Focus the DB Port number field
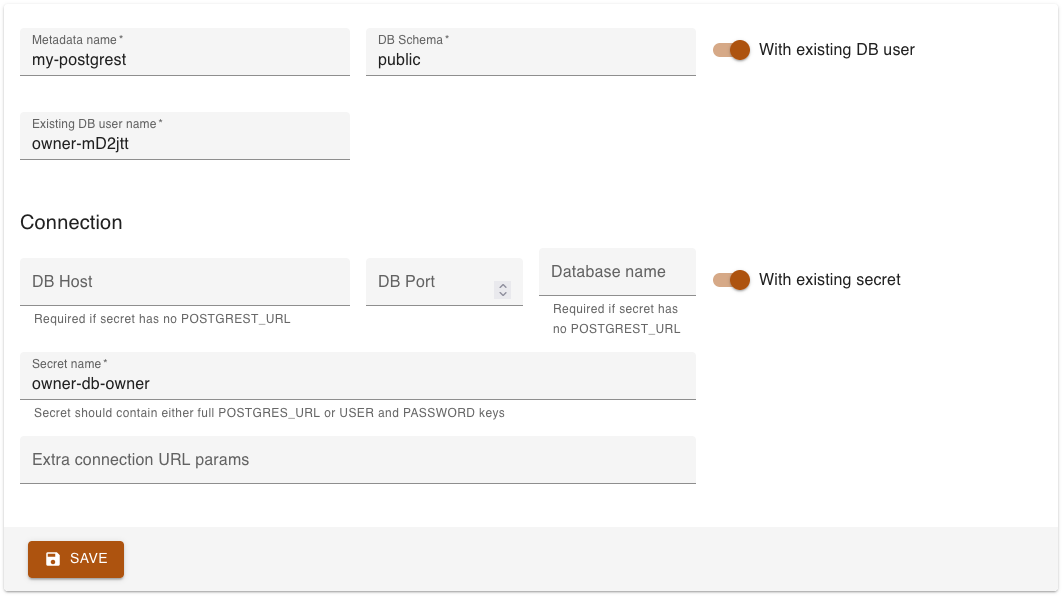 (432, 282)
